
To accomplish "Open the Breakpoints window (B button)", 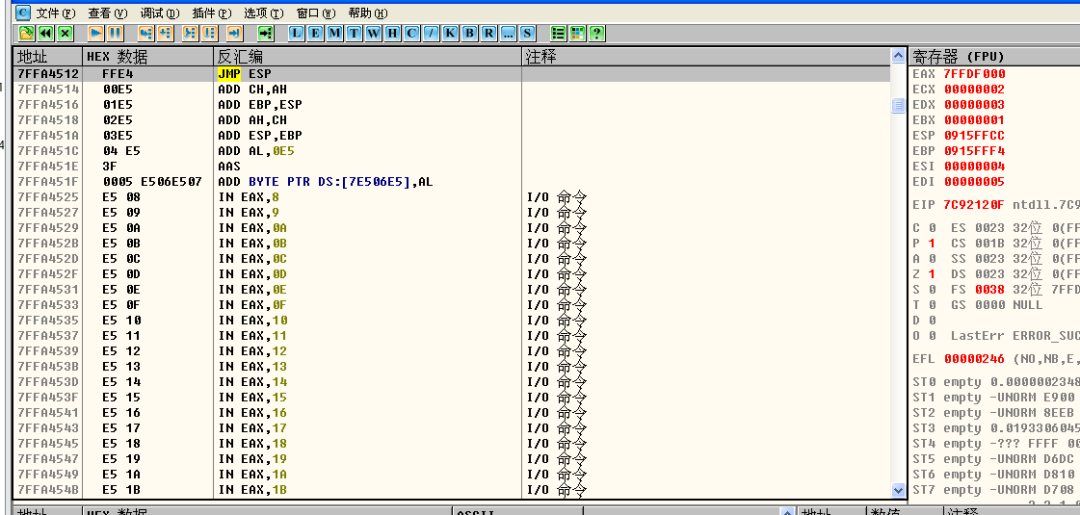I will (470, 33).
